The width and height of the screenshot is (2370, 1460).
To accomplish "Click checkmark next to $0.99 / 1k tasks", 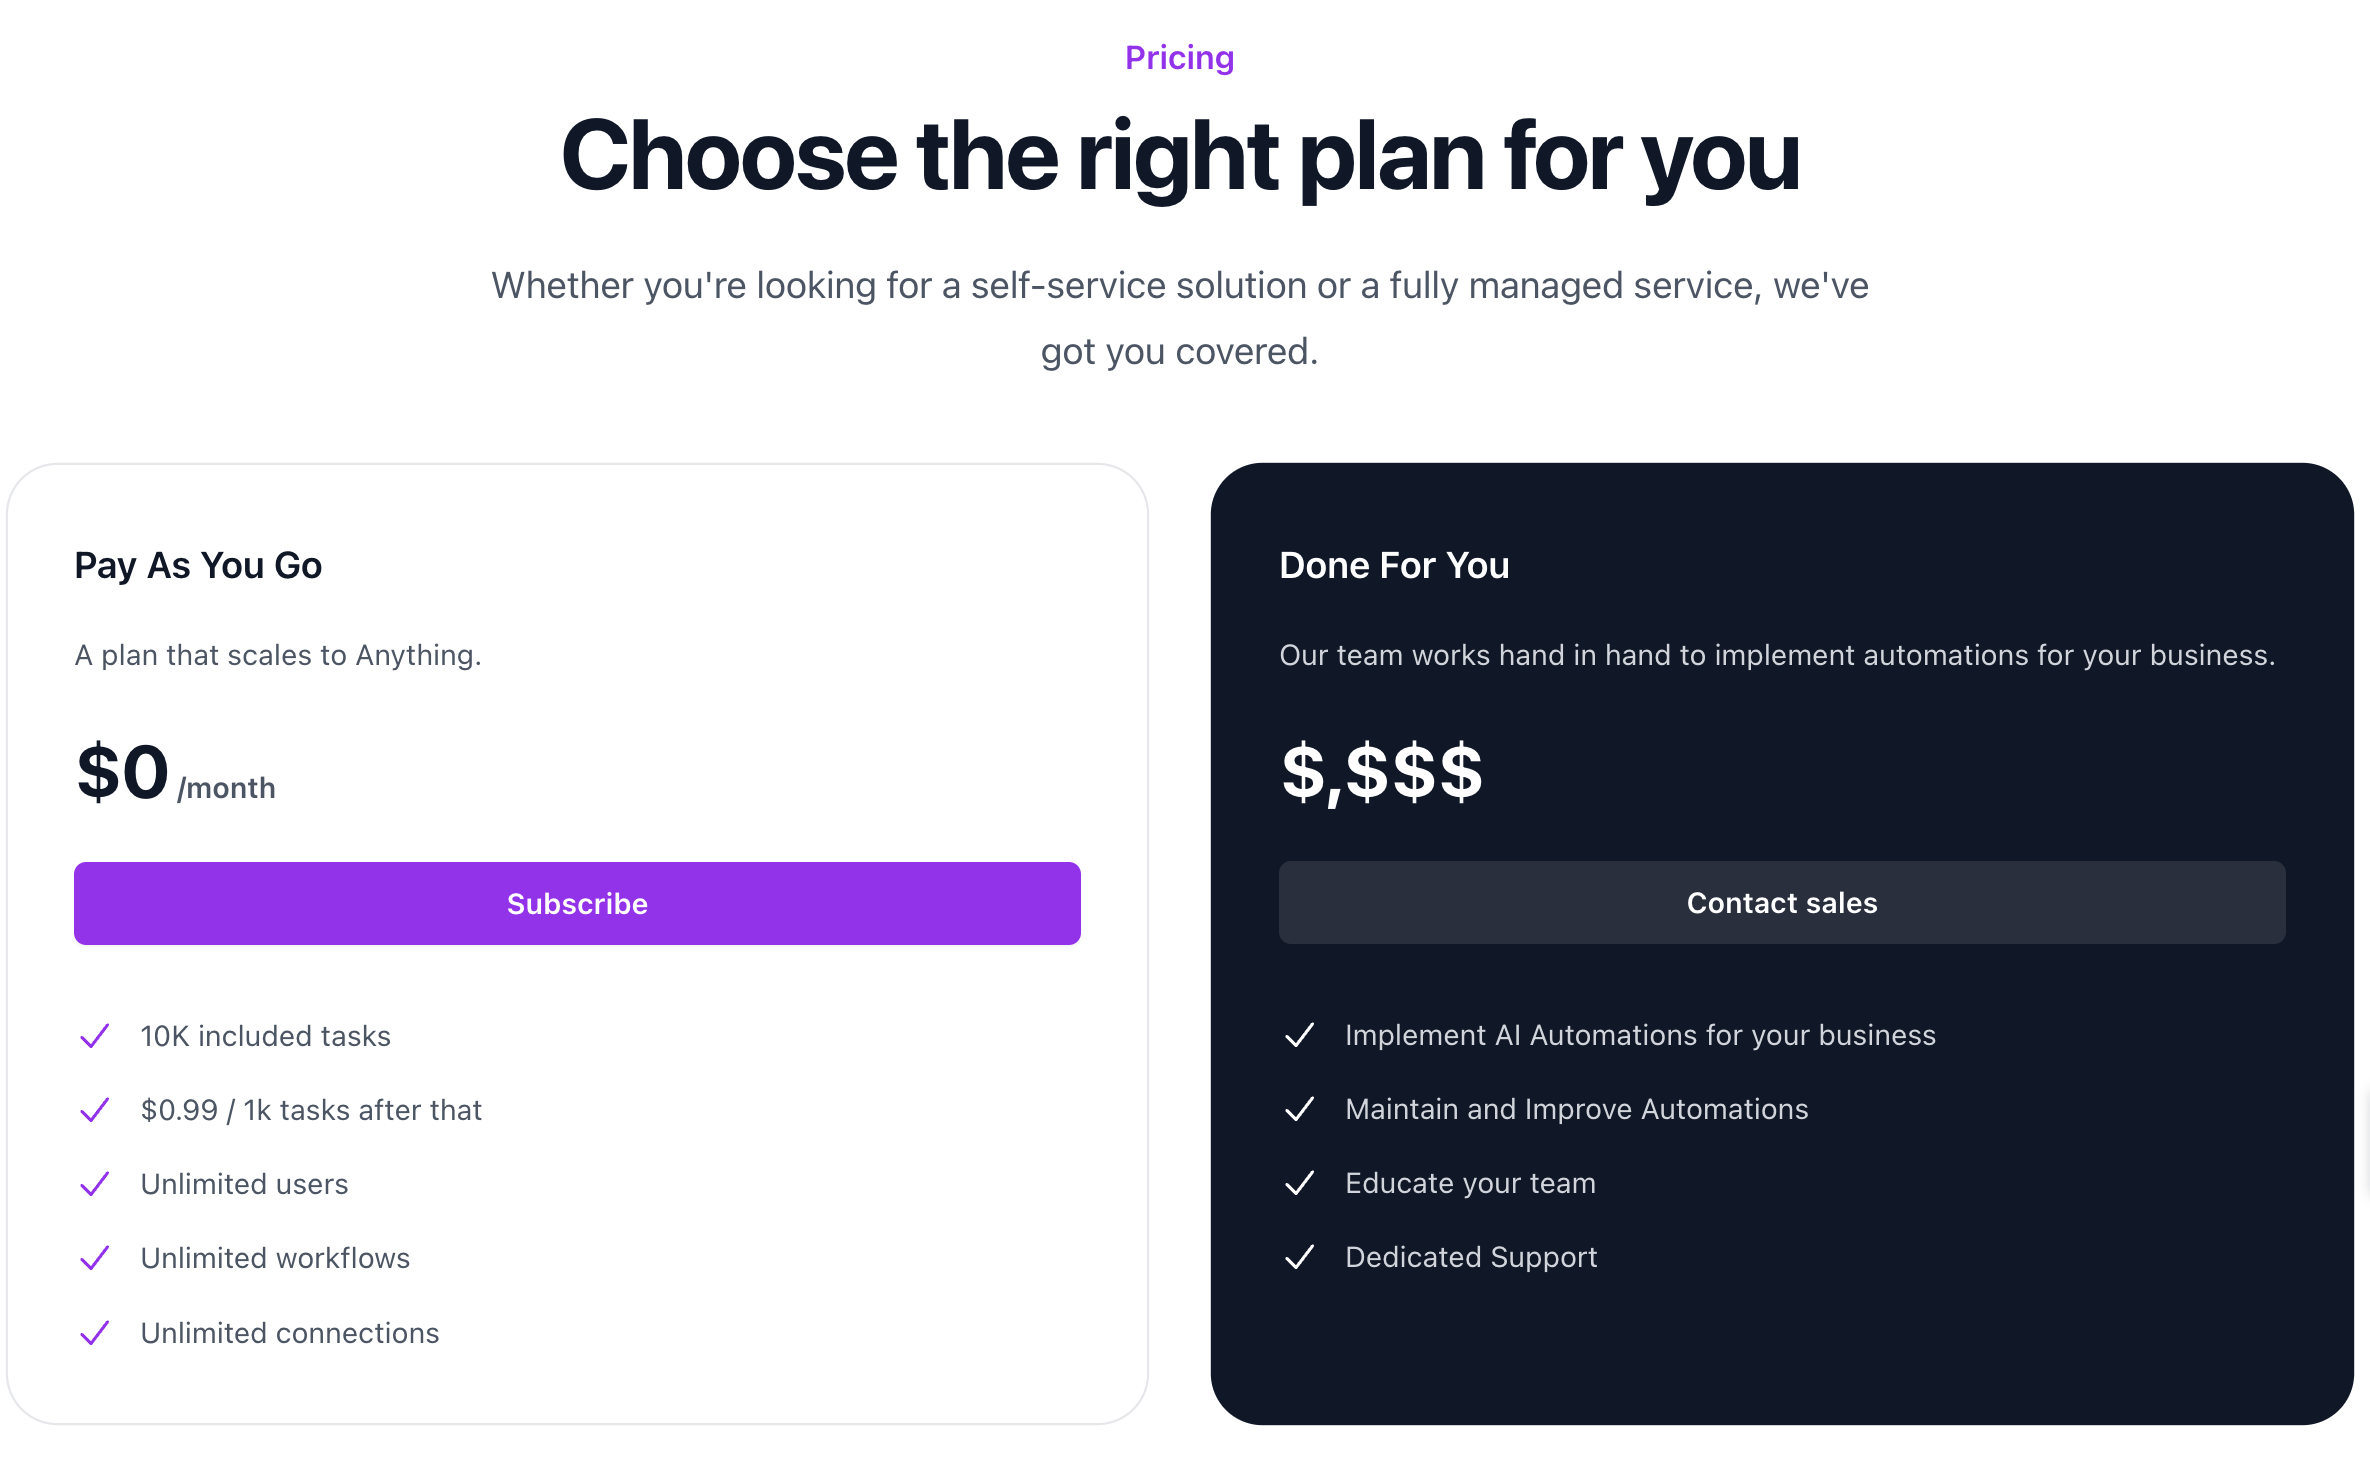I will pos(94,1110).
